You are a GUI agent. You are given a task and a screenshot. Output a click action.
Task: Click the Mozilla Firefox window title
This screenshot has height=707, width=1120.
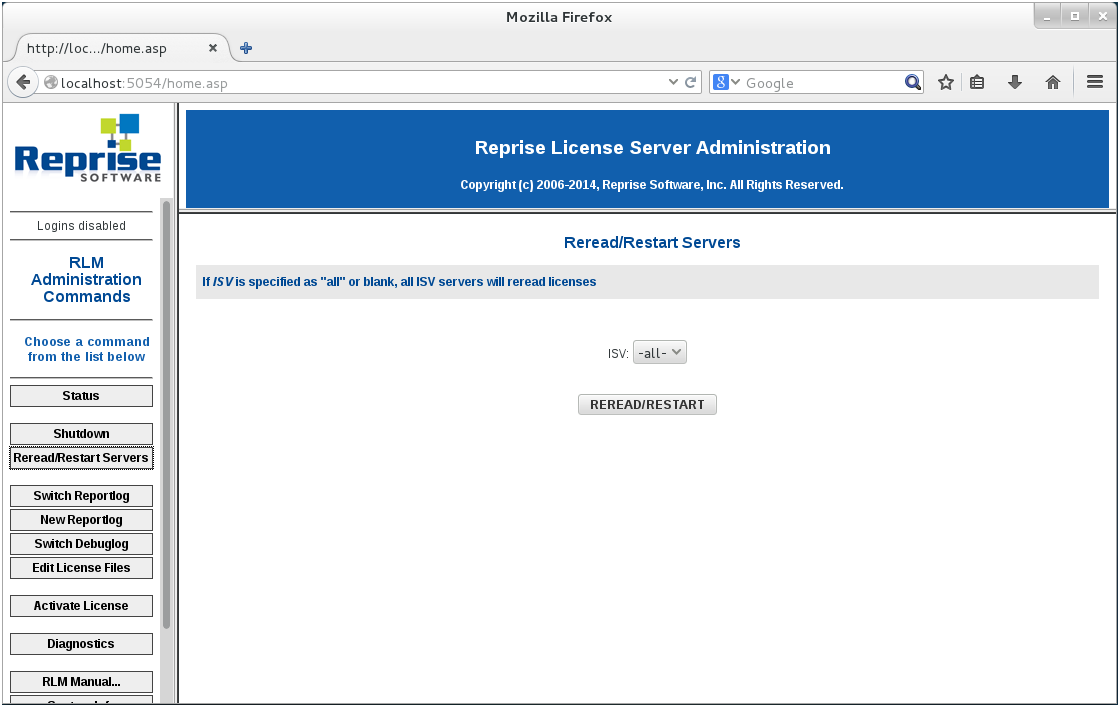pyautogui.click(x=559, y=17)
